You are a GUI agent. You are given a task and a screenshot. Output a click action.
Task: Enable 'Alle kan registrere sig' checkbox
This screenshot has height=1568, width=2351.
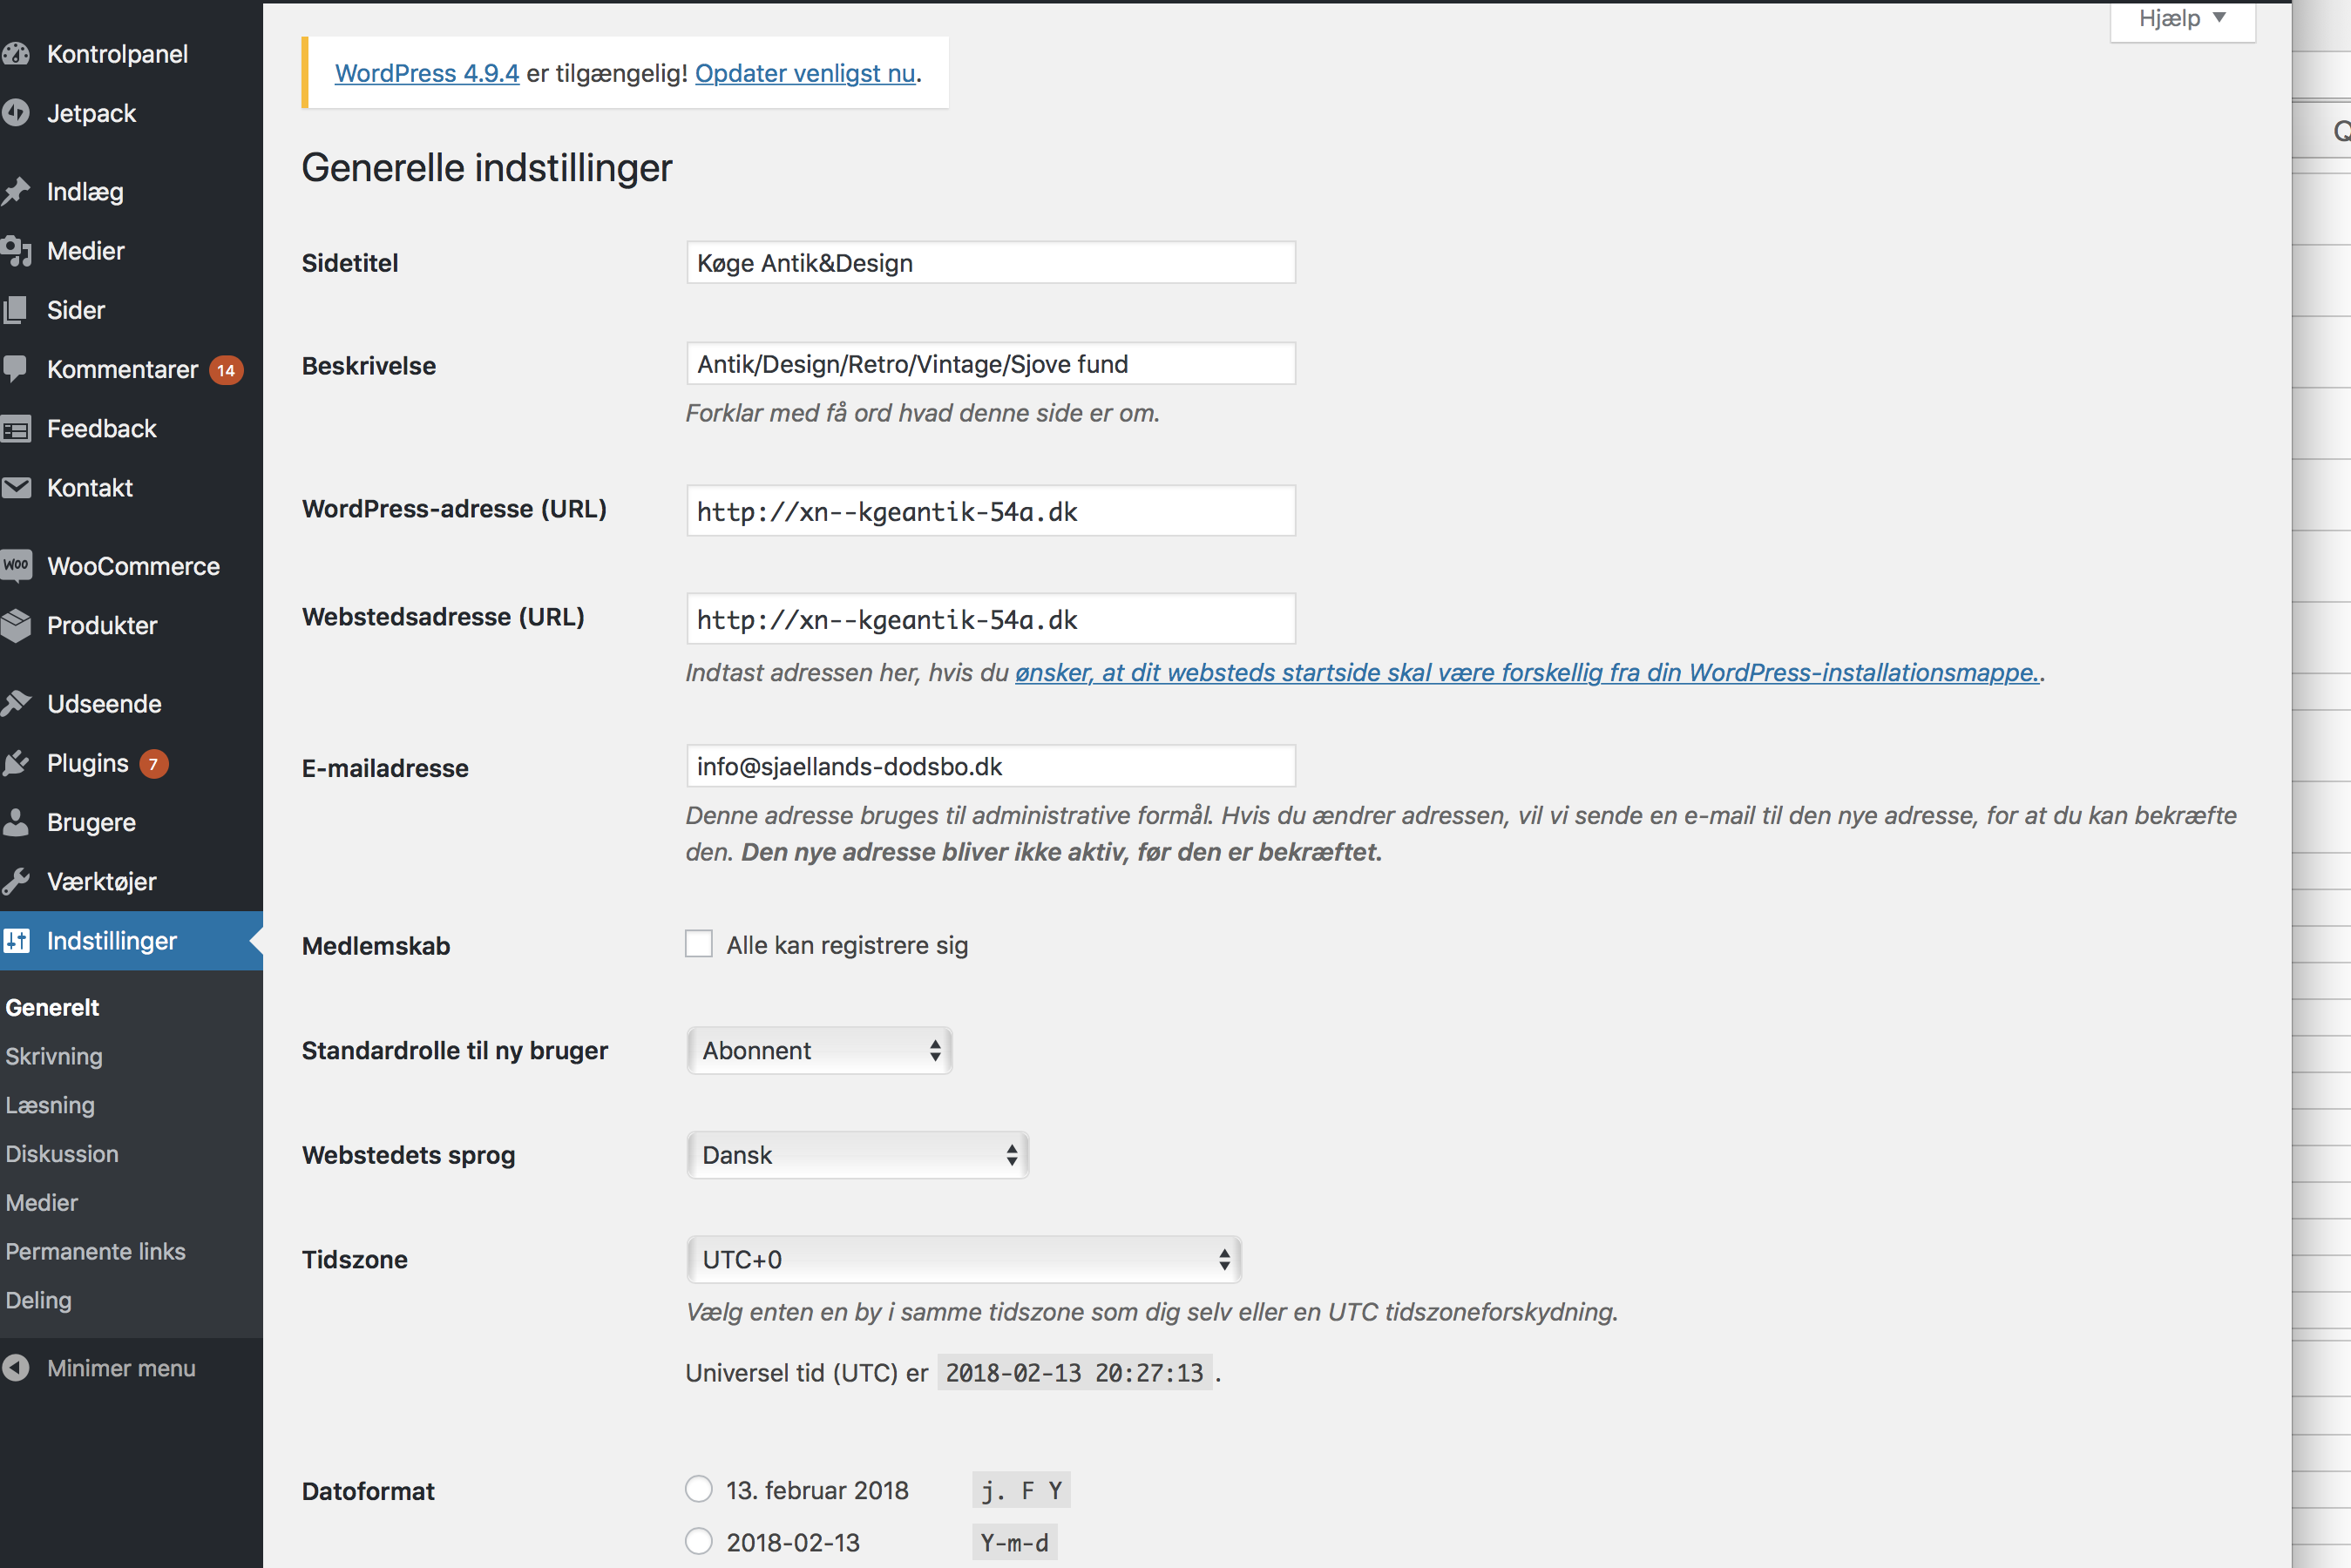click(x=698, y=944)
